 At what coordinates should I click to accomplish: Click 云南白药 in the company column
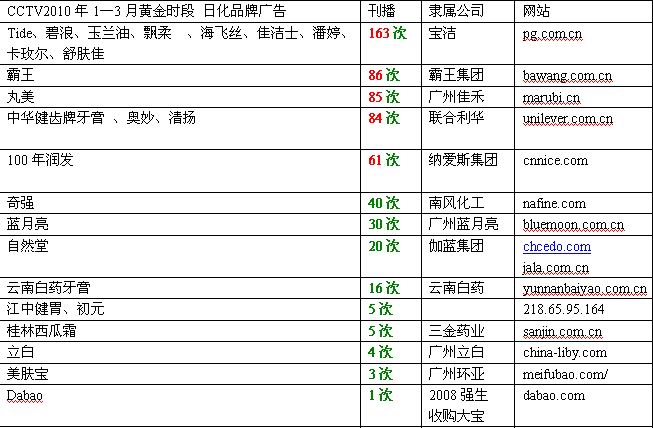tap(456, 288)
